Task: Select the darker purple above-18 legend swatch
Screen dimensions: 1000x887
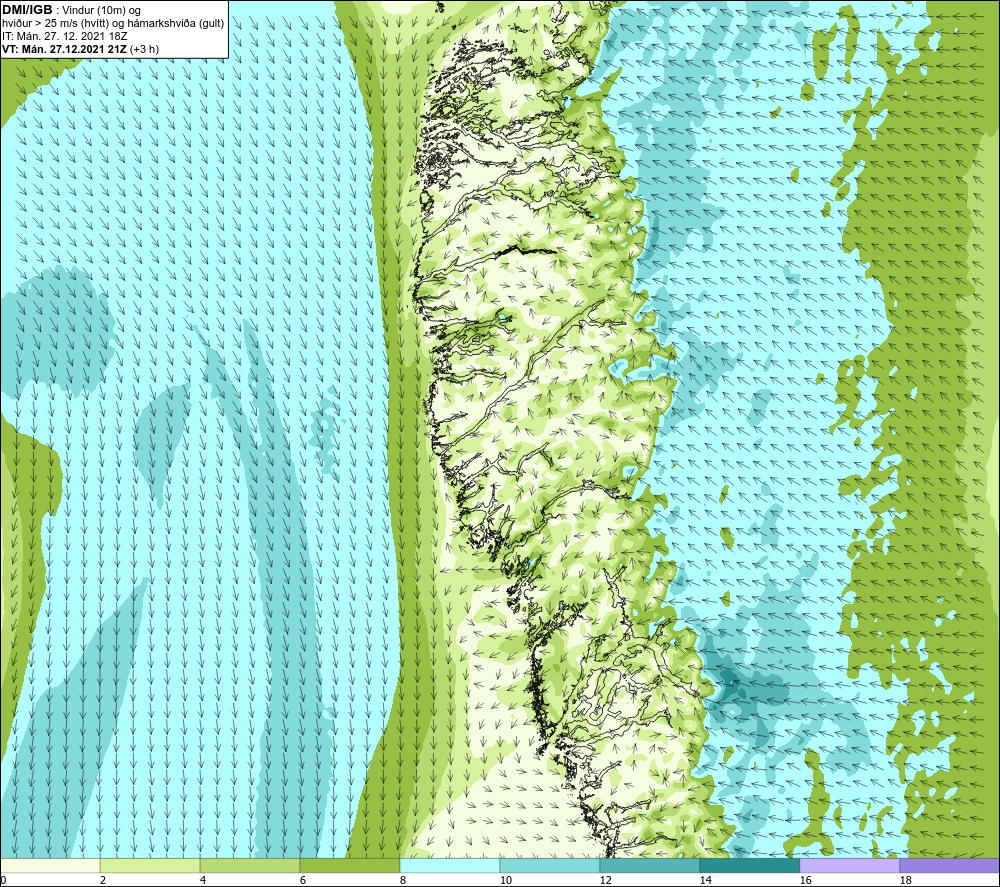Action: 950,866
